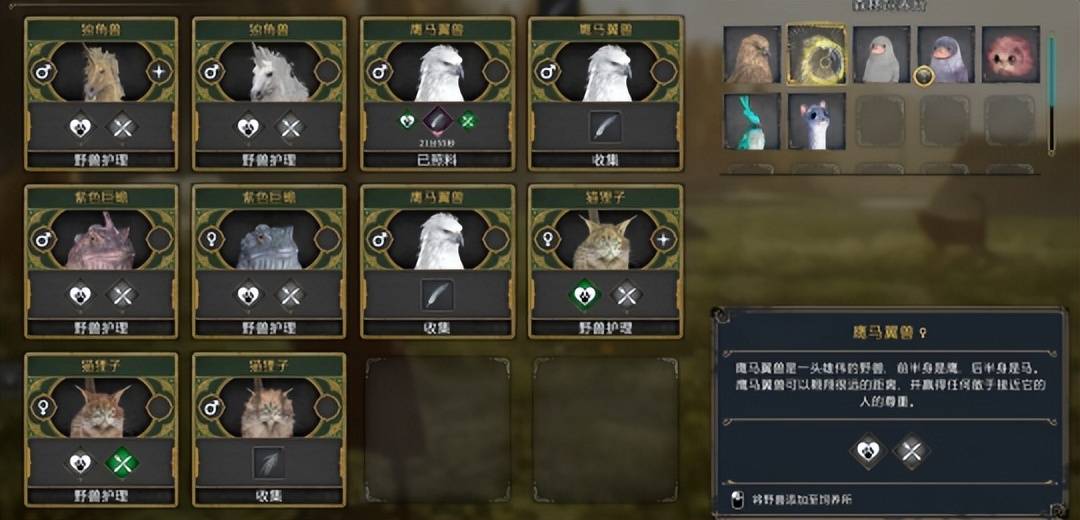
Task: Click the green paw heart on tan Kneazle card
Action: point(584,295)
